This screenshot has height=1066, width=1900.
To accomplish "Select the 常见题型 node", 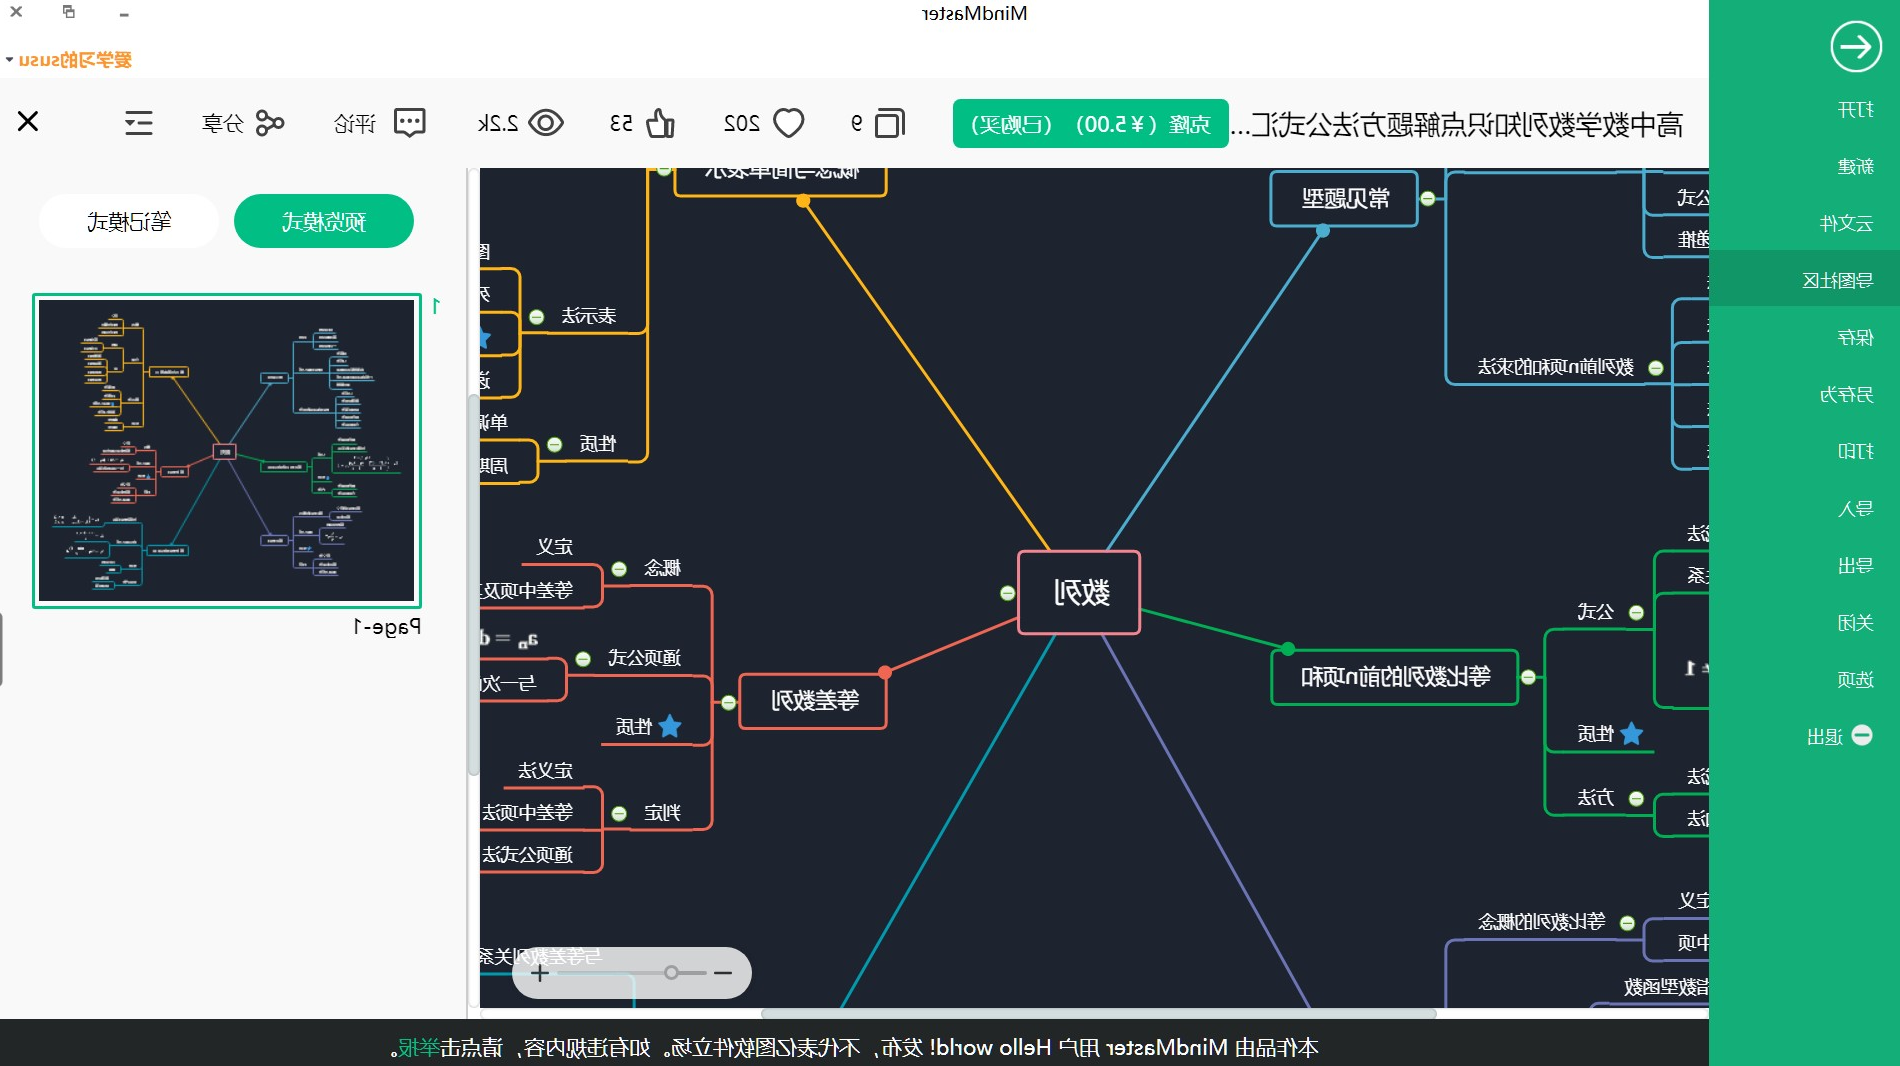I will [1345, 198].
